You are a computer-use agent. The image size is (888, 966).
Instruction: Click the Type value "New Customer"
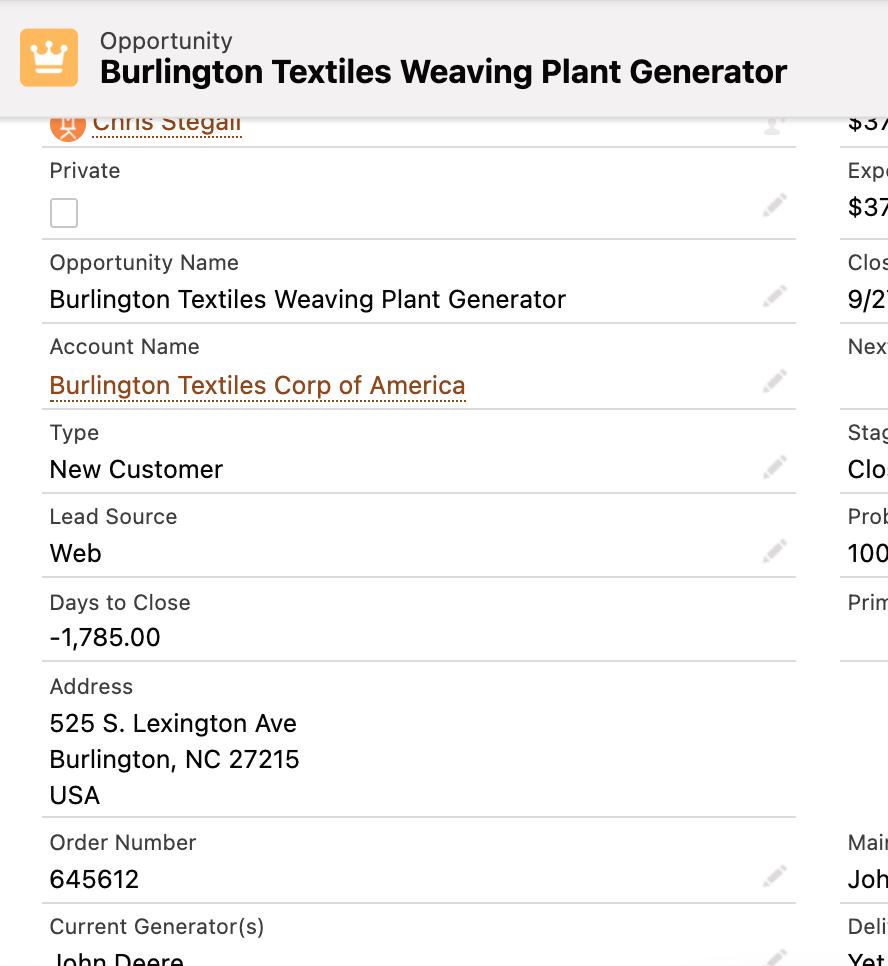click(x=136, y=469)
